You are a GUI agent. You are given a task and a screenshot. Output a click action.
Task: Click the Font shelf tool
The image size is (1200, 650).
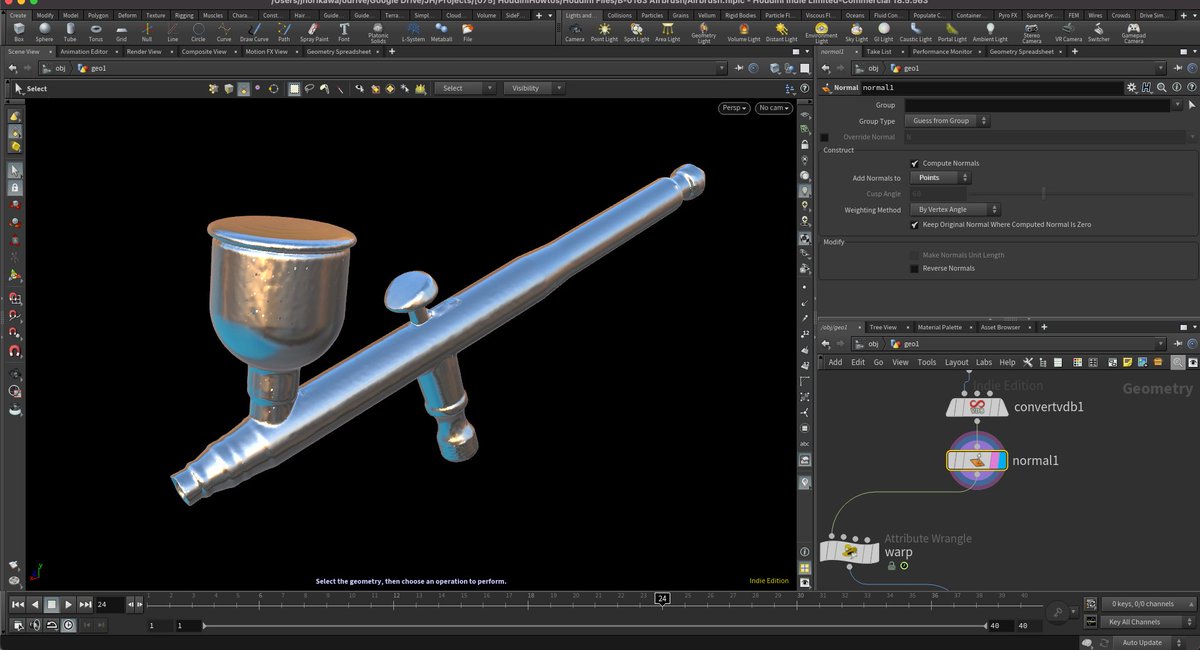pos(344,32)
